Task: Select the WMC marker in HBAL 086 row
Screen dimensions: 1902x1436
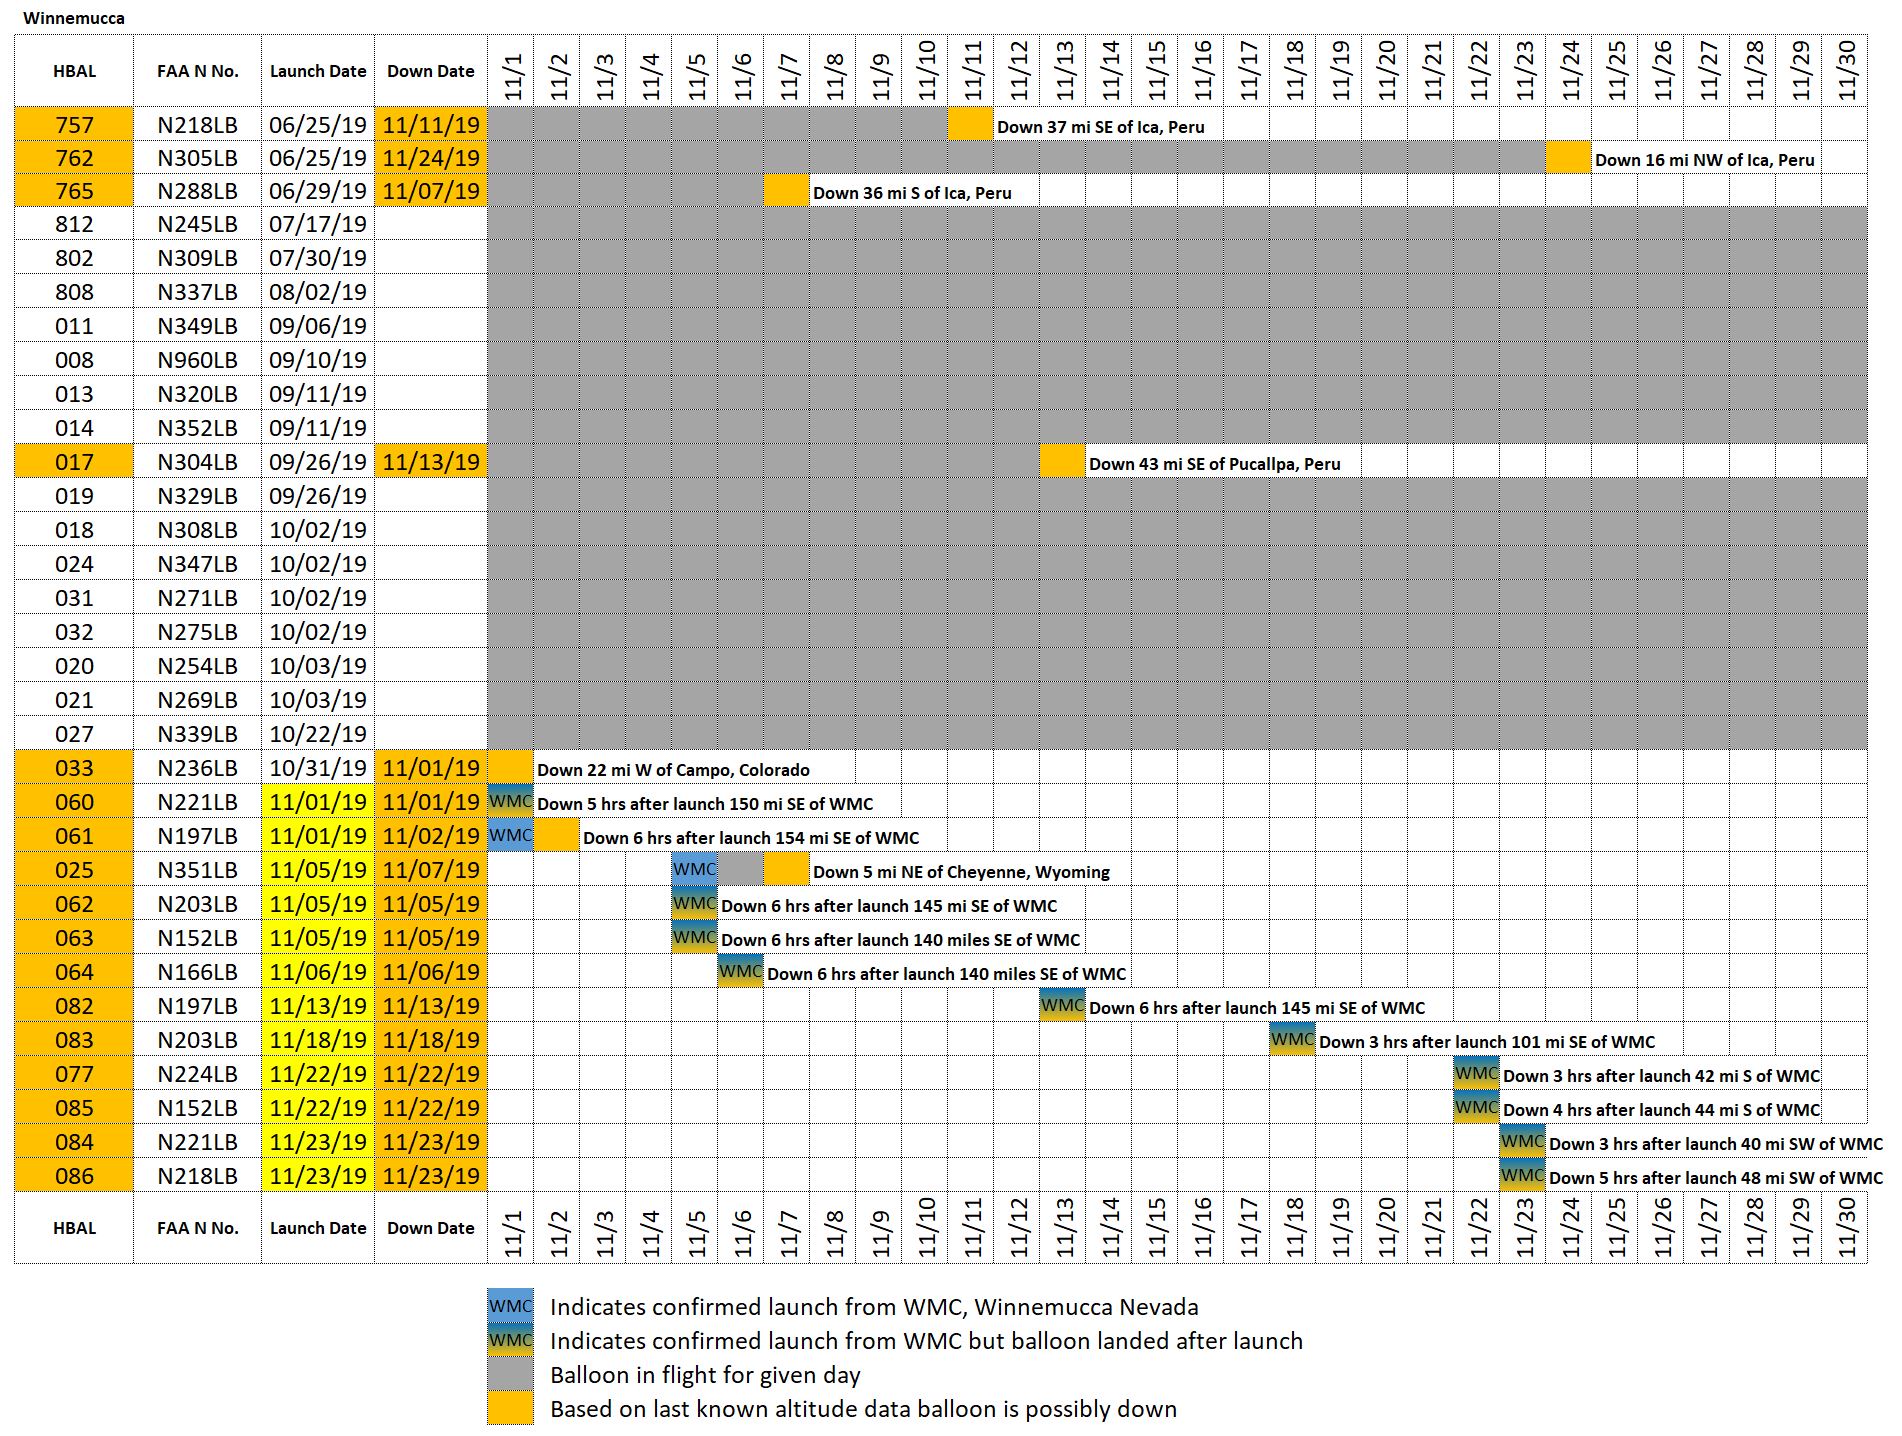Action: click(x=1522, y=1176)
